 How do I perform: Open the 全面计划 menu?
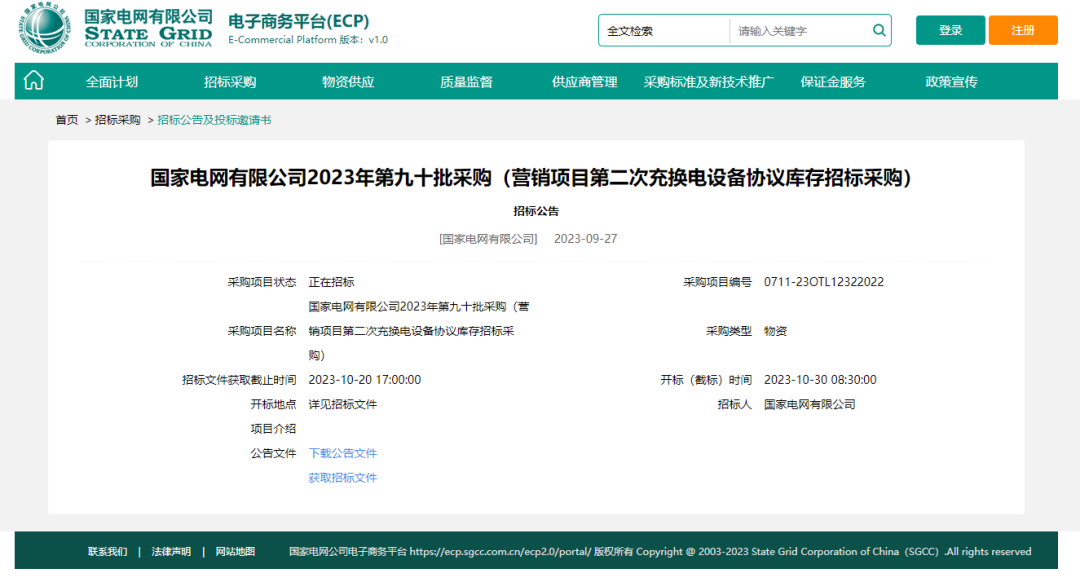click(x=112, y=82)
